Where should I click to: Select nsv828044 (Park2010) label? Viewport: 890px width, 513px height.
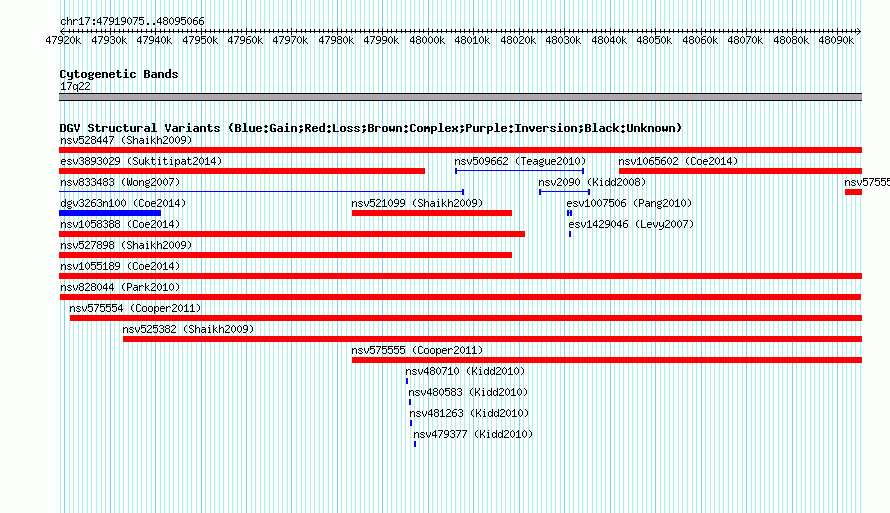[x=120, y=287]
